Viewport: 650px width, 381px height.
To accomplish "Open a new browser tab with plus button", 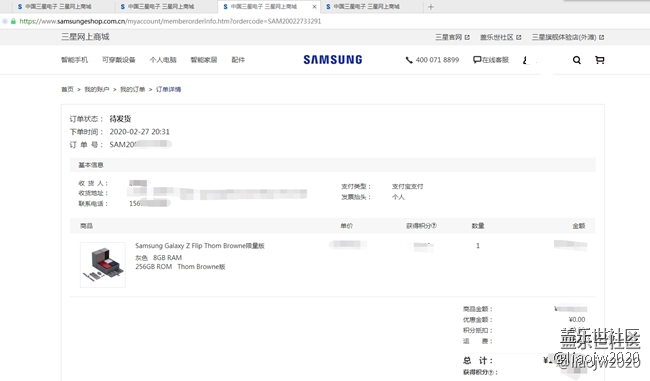I will [431, 7].
